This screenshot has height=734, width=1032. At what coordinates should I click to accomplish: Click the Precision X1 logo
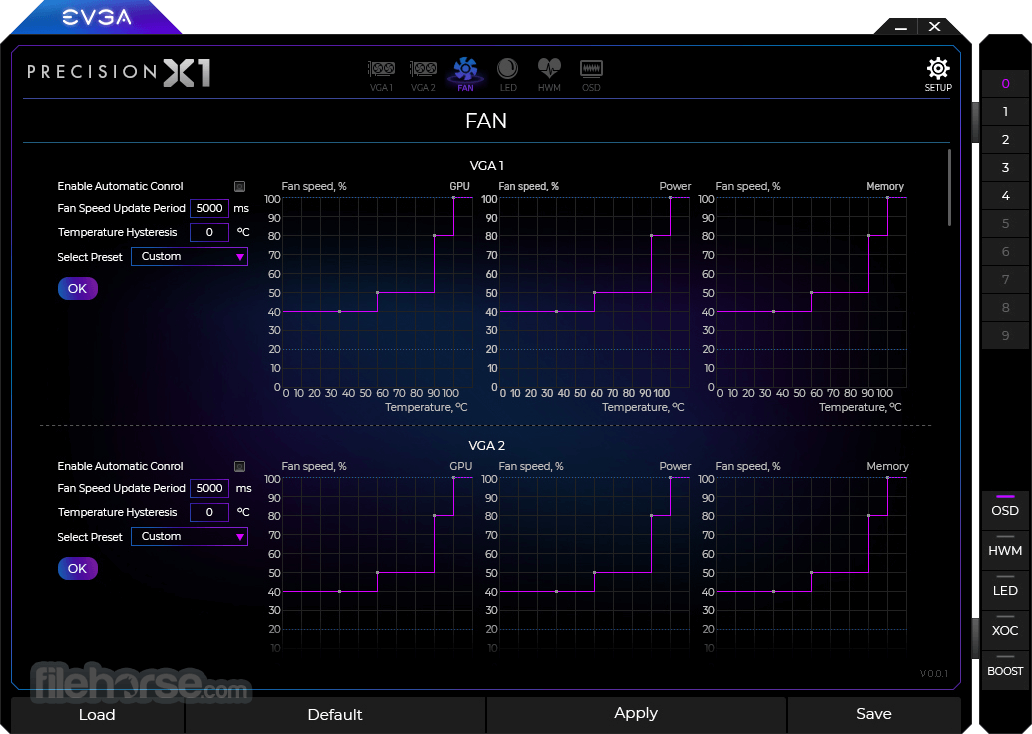(118, 72)
